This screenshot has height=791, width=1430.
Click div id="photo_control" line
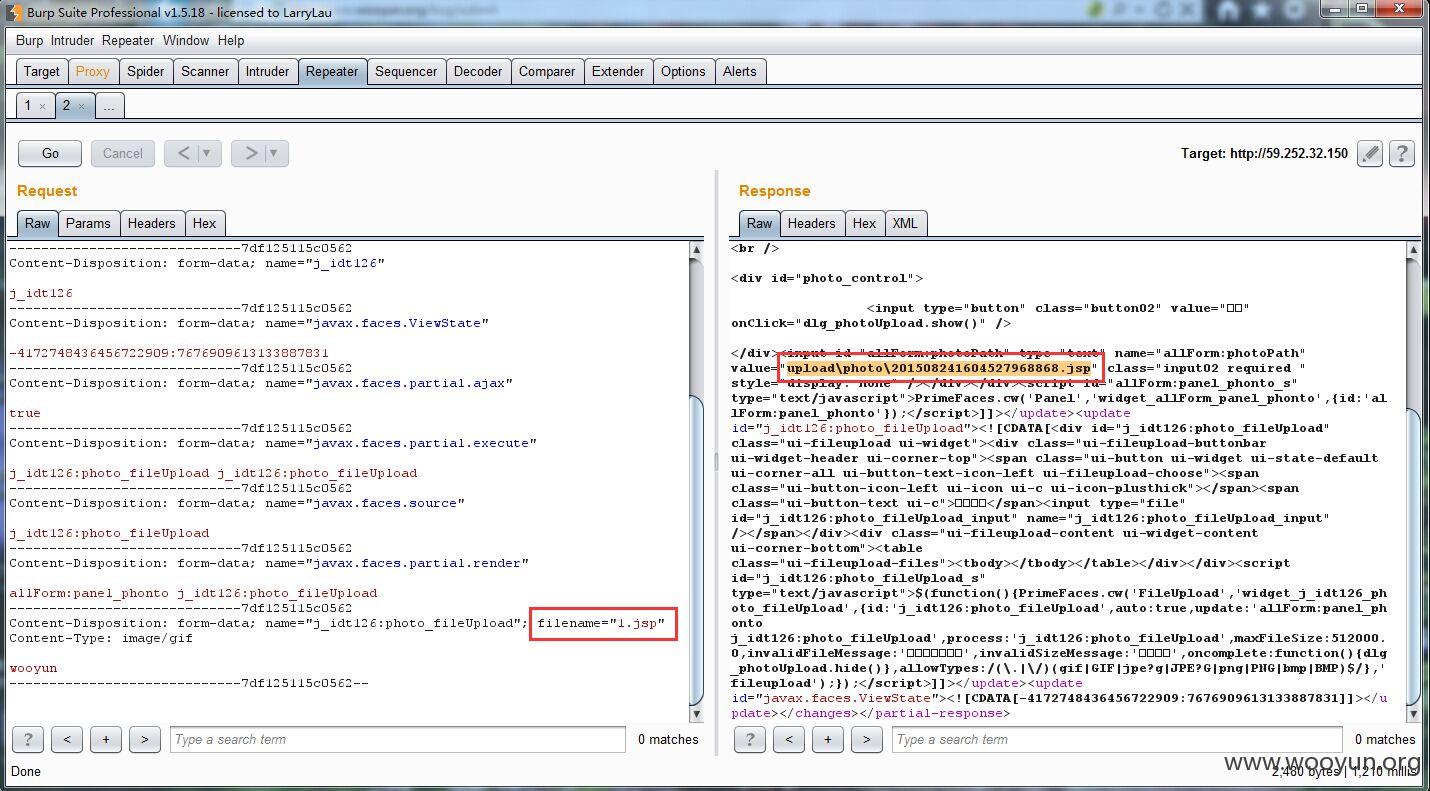click(x=827, y=278)
